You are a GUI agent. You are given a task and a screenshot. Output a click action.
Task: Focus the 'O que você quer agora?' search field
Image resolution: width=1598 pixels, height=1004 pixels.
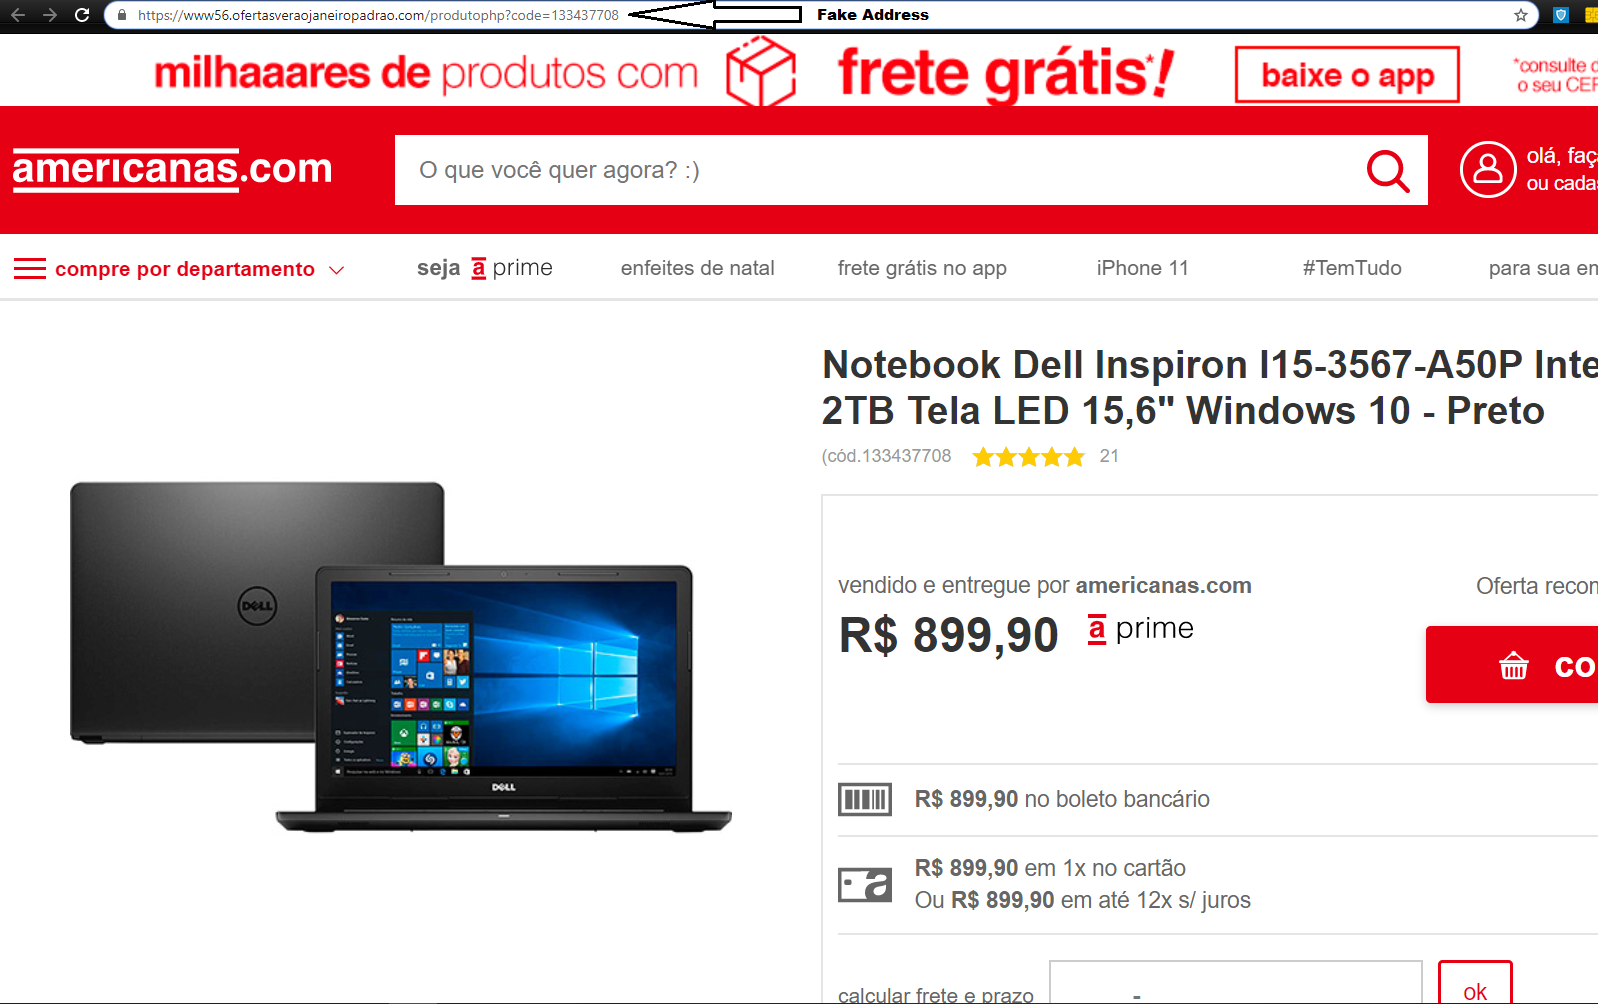pyautogui.click(x=880, y=170)
